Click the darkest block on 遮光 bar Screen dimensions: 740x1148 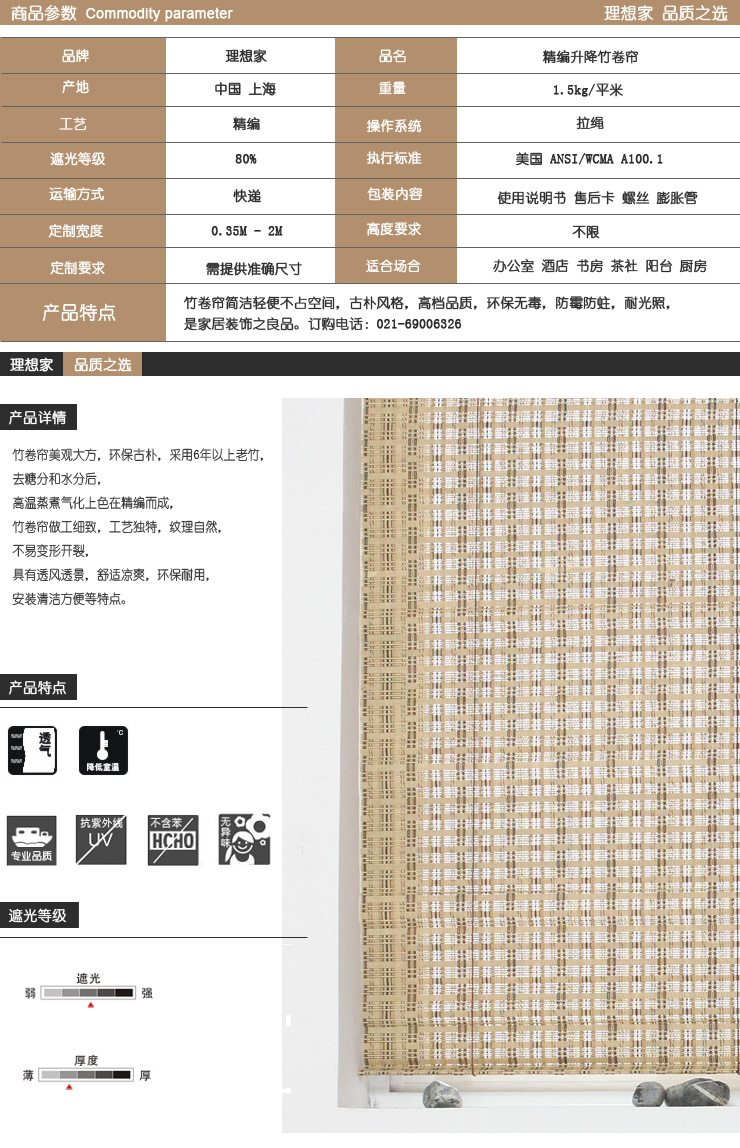pos(124,993)
